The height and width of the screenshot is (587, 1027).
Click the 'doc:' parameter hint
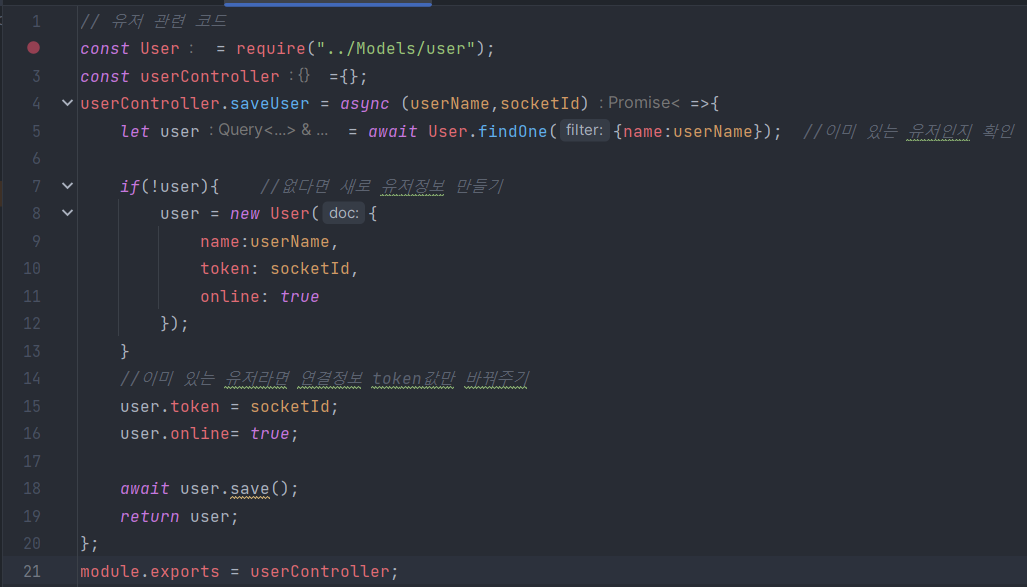343,213
